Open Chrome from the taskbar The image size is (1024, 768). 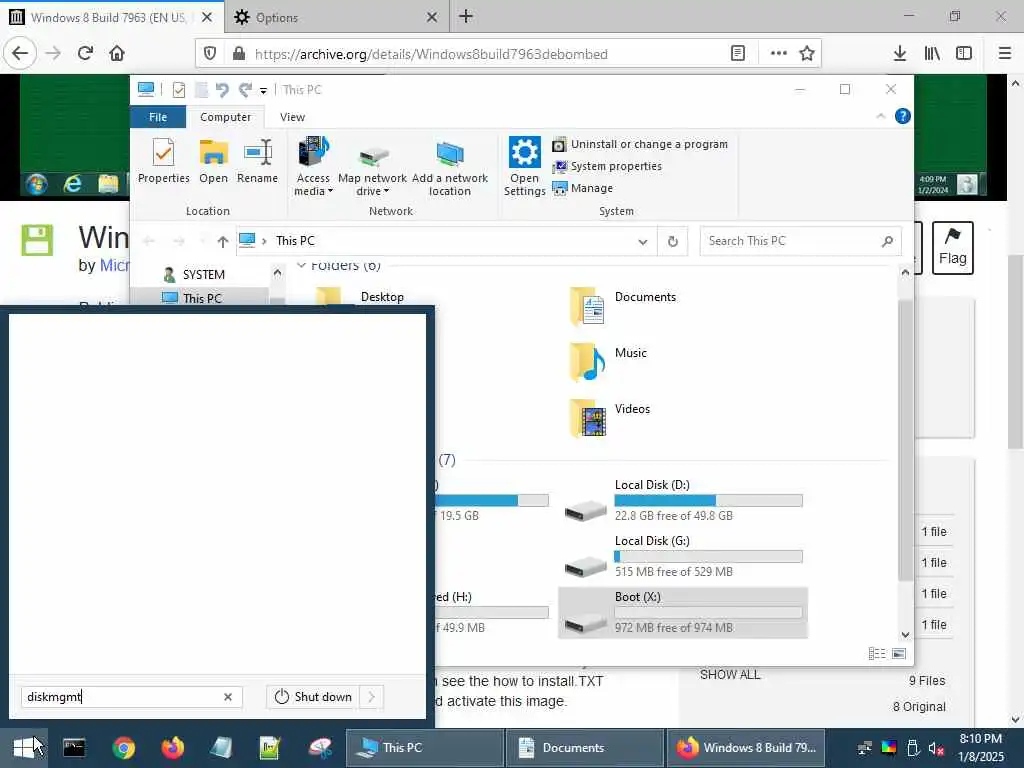click(x=123, y=748)
